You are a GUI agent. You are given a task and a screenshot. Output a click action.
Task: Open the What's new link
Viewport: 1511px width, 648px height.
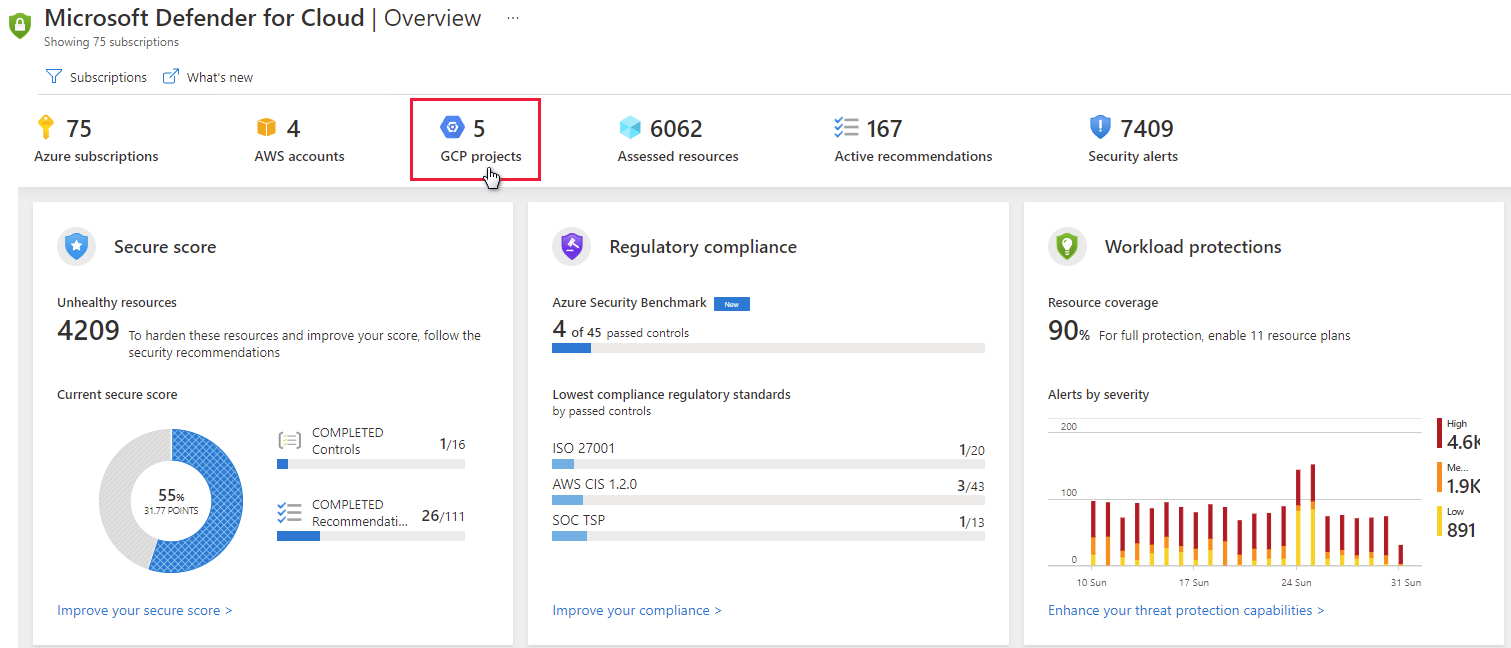tap(208, 77)
